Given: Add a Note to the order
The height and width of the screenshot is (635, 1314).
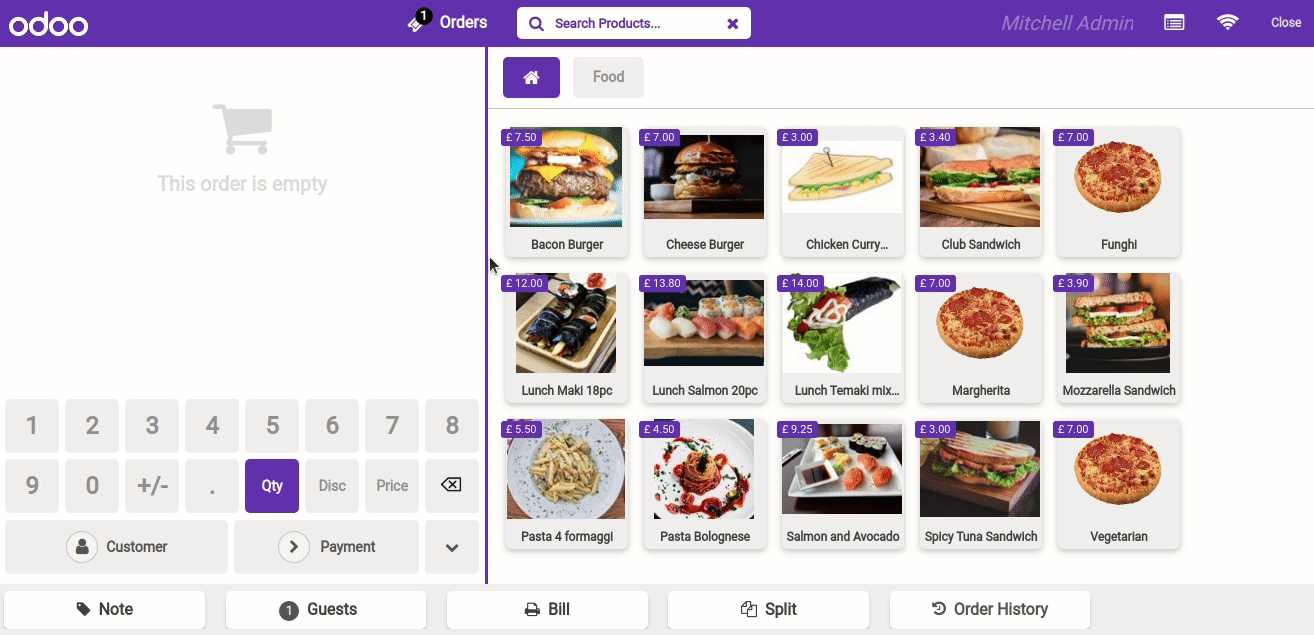Looking at the screenshot, I should point(105,609).
